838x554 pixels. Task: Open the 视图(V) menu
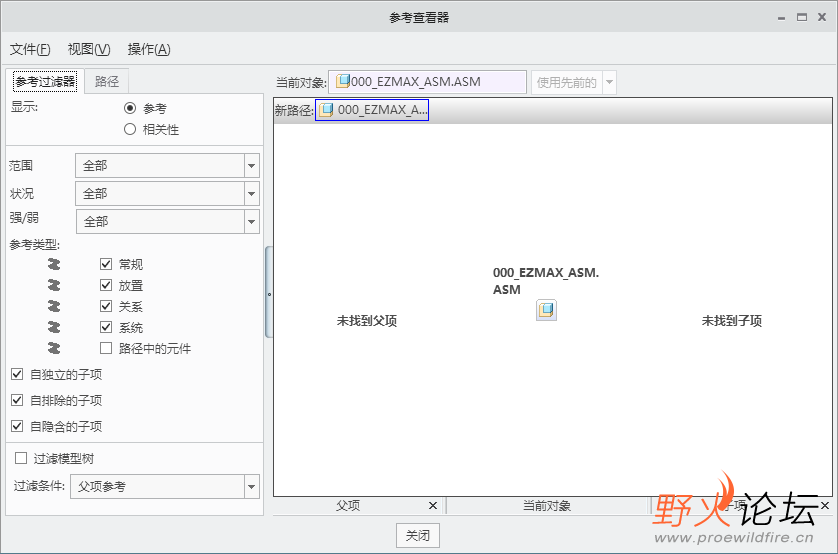click(x=89, y=49)
